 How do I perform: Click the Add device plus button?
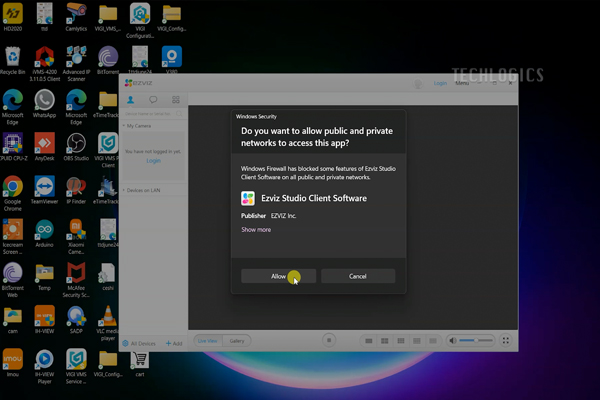[173, 343]
